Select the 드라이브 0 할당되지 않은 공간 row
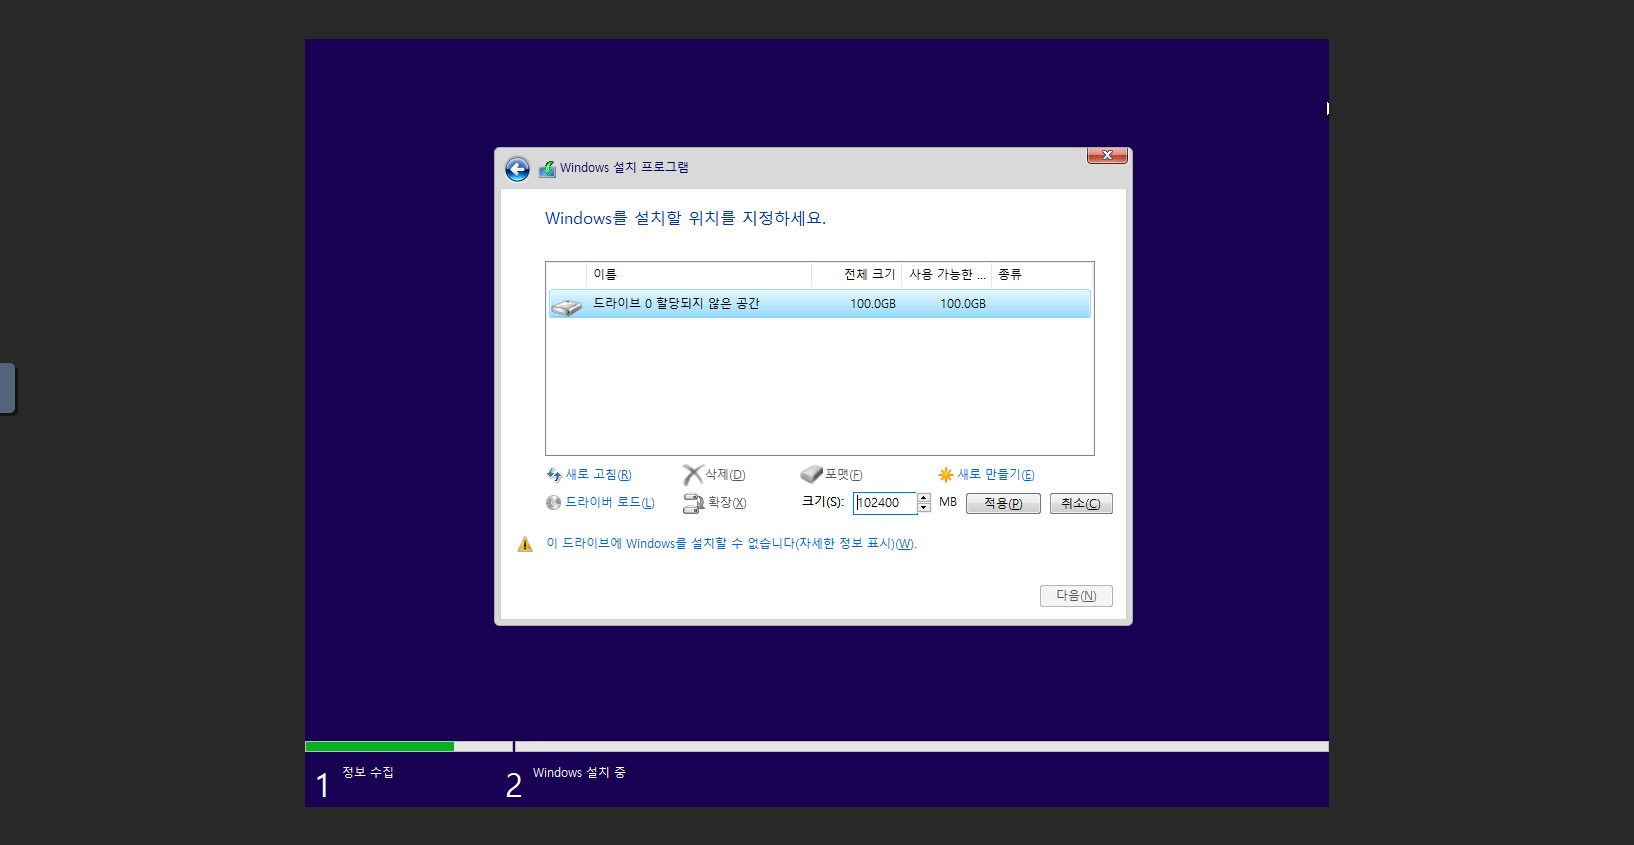The image size is (1634, 845). [820, 304]
